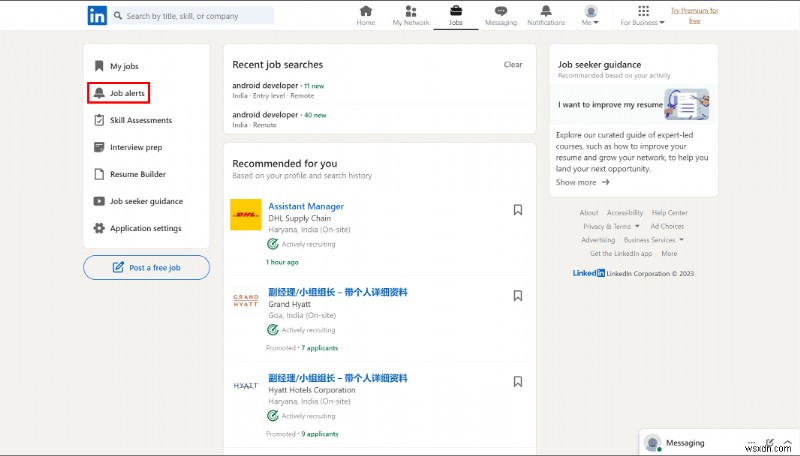Click the resume guidance illustration
Image resolution: width=800 pixels, height=456 pixels.
click(687, 104)
